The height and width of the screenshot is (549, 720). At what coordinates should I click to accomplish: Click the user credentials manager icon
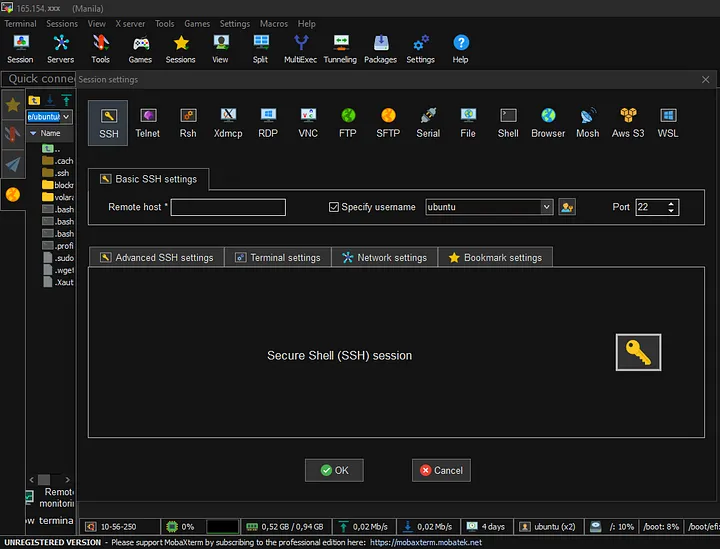[x=567, y=207]
